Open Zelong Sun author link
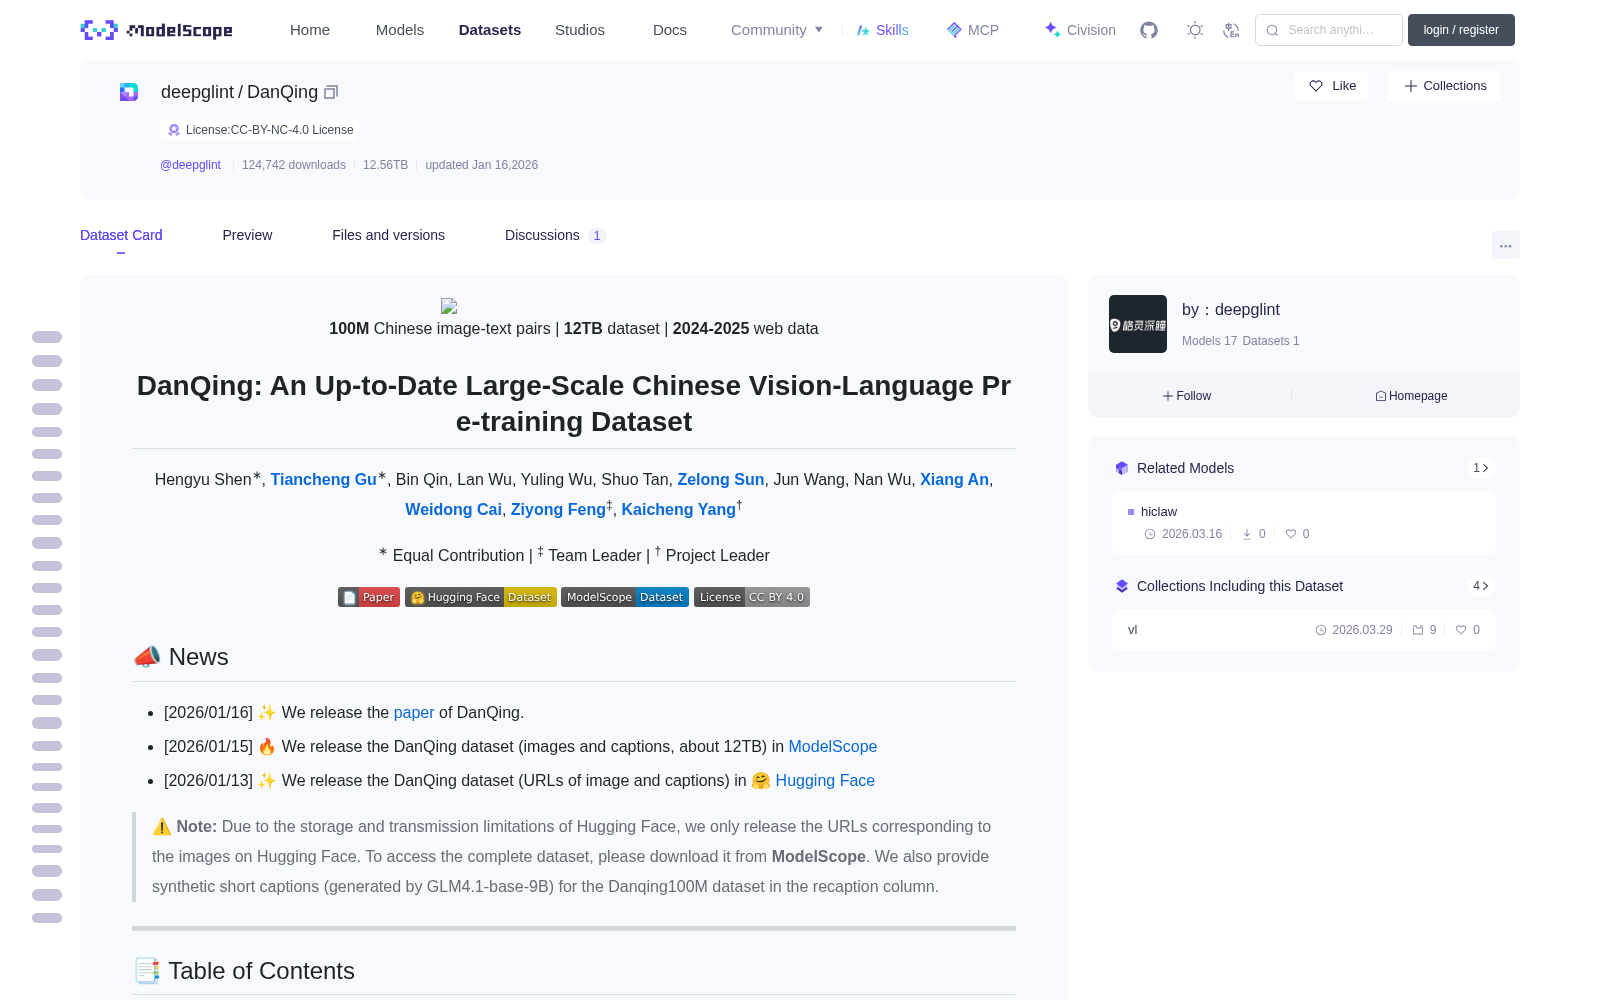Screen dimensions: 1600x1000 click(721, 480)
